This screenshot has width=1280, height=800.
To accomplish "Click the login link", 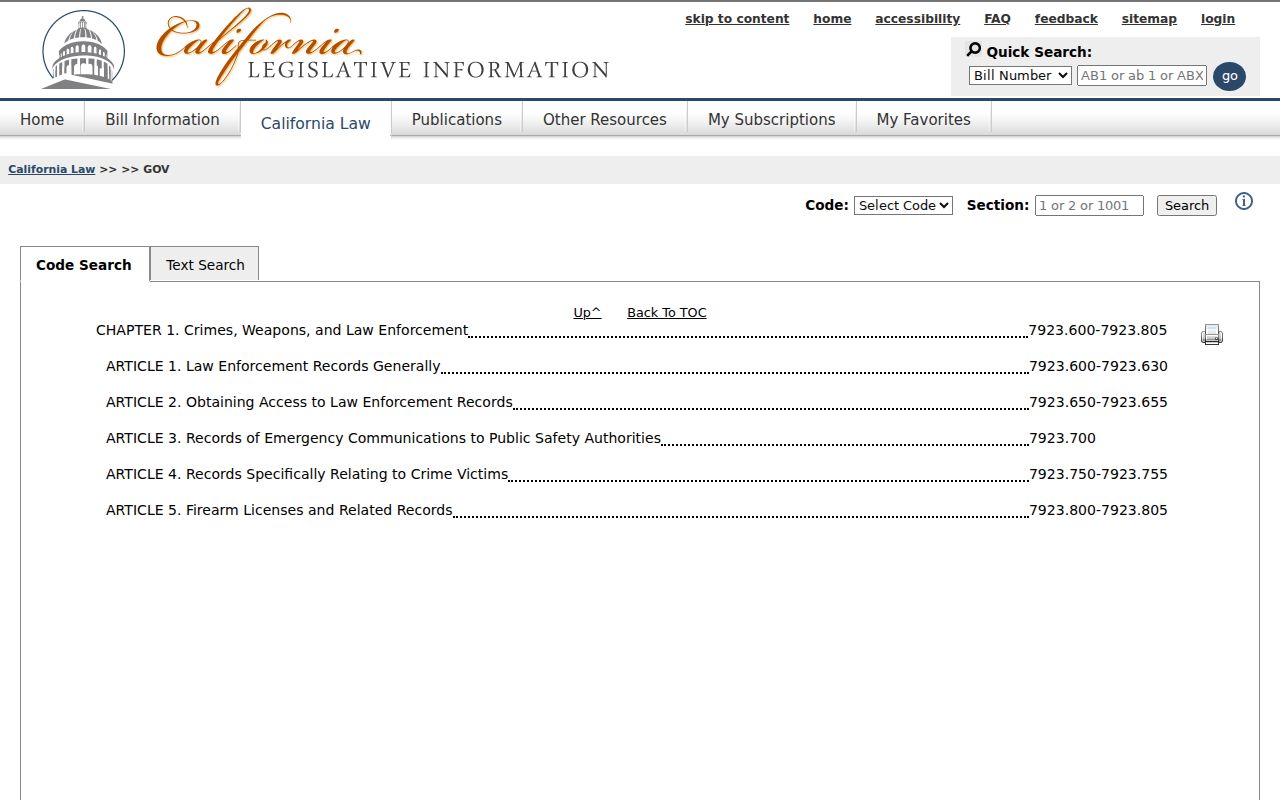I will pos(1218,19).
